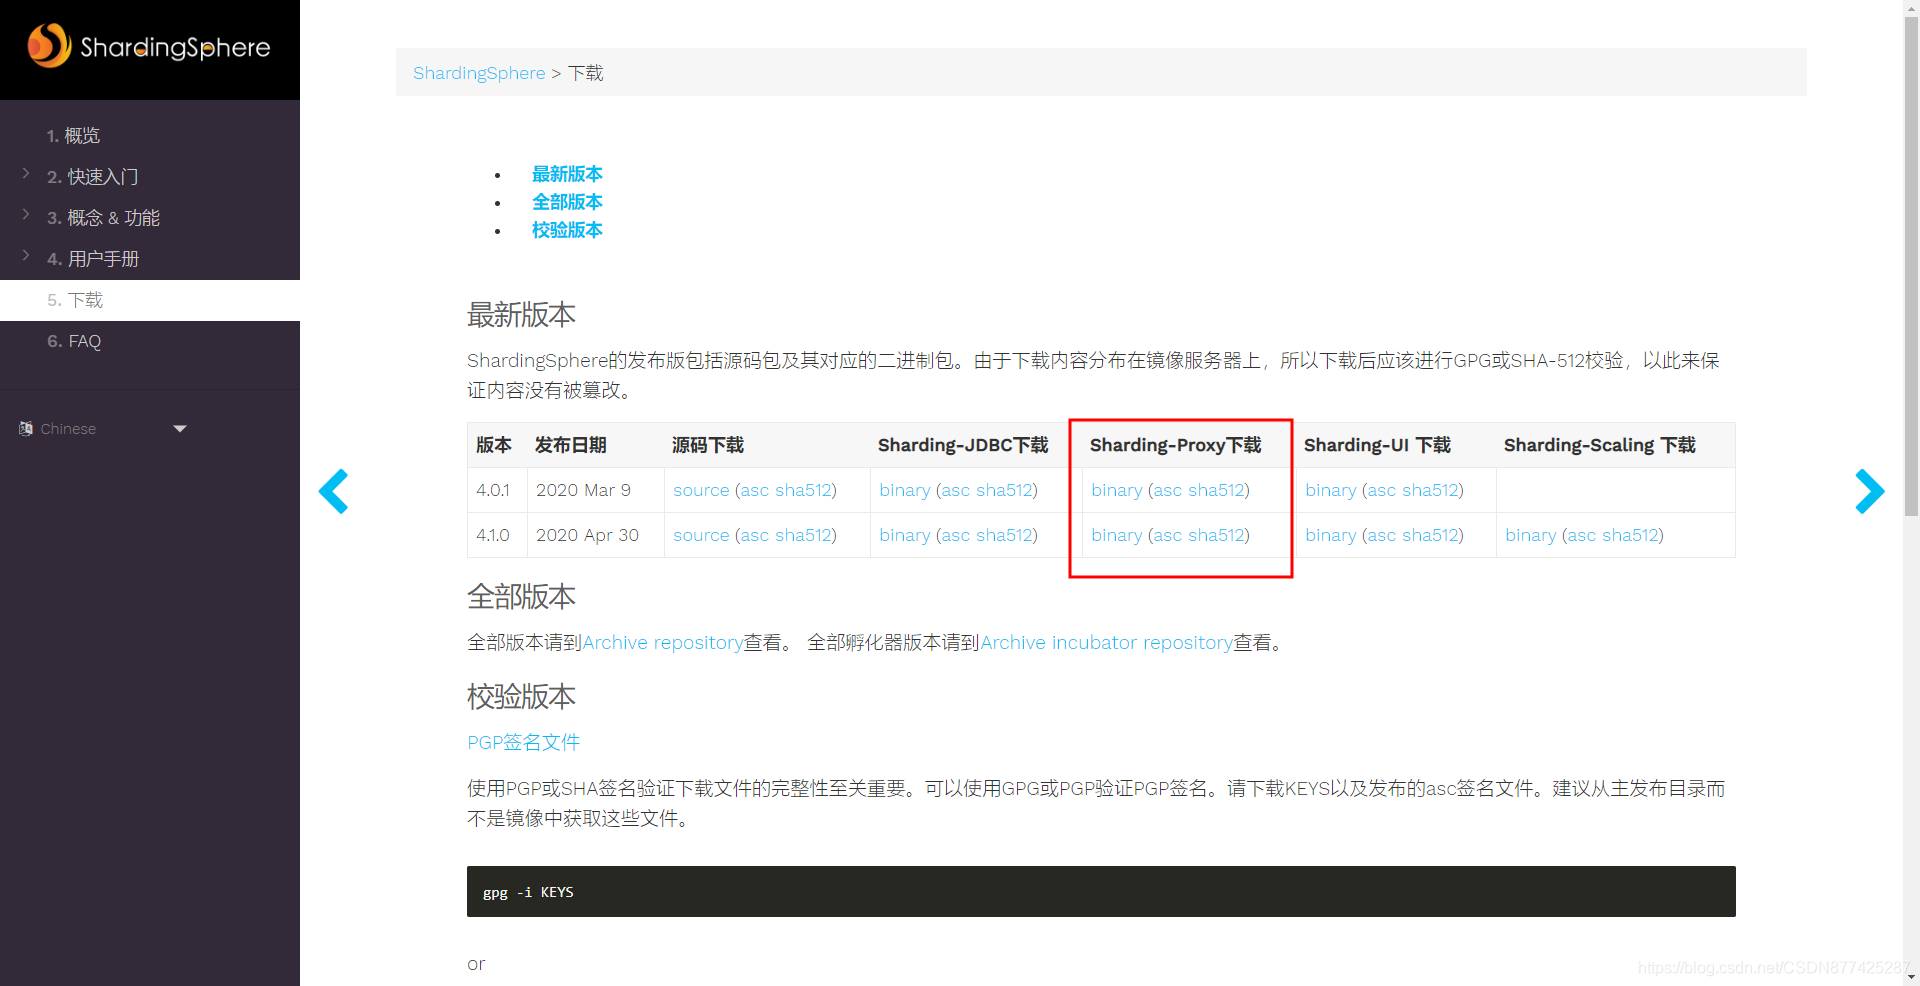Viewport: 1920px width, 986px height.
Task: Open the Archive incubator repository link
Action: (1106, 642)
